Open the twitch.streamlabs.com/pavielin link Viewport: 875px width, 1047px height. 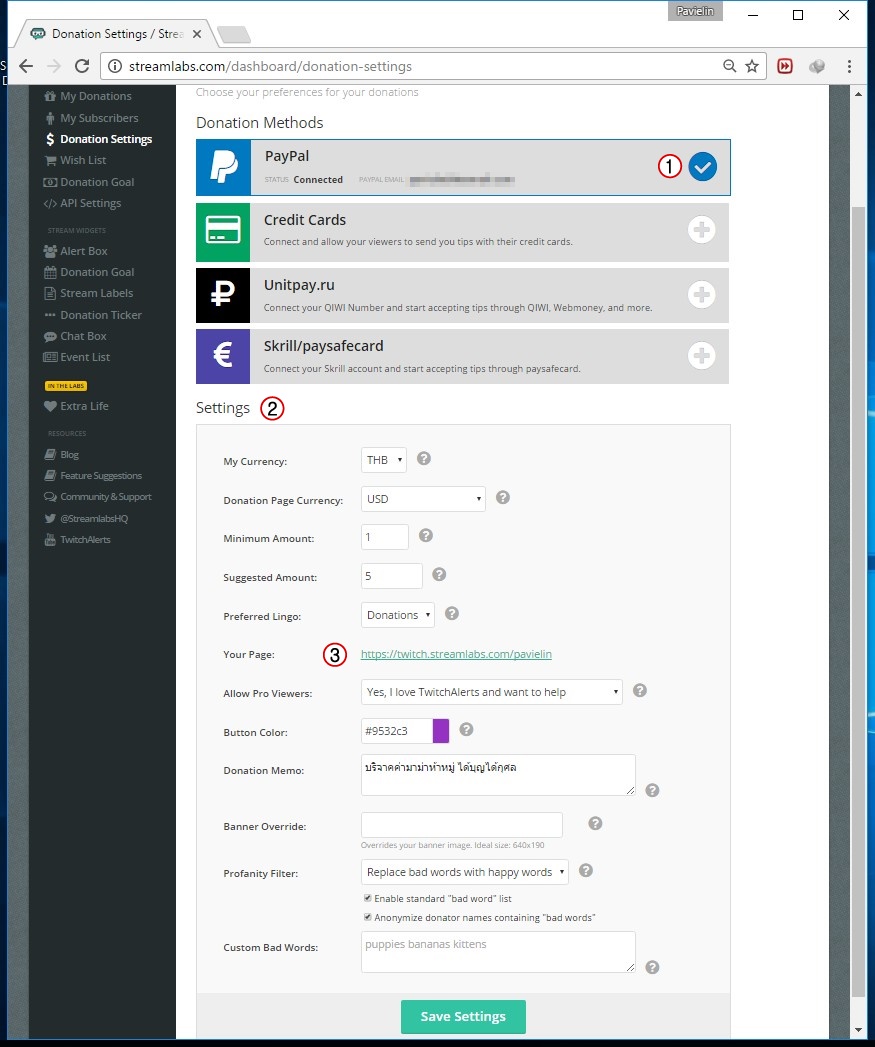pyautogui.click(x=456, y=654)
